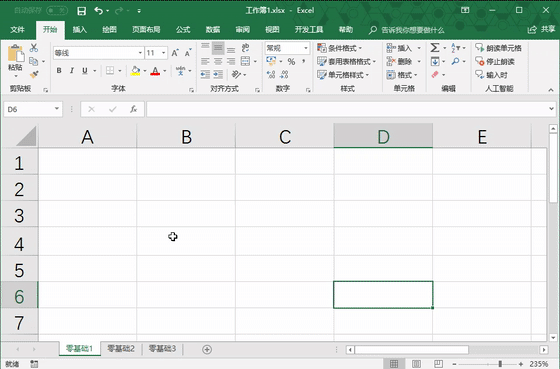Decrease indent in the alignment group
Screen dimensions: 560x369
click(x=205, y=74)
